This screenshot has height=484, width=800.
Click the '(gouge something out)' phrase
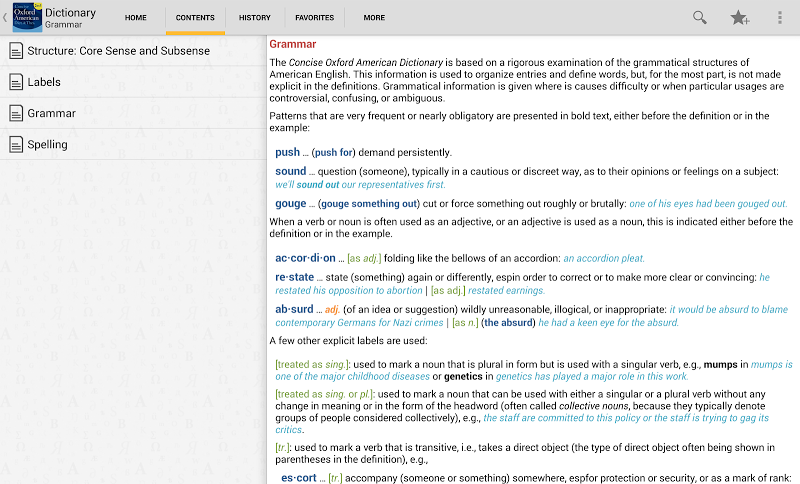click(368, 204)
